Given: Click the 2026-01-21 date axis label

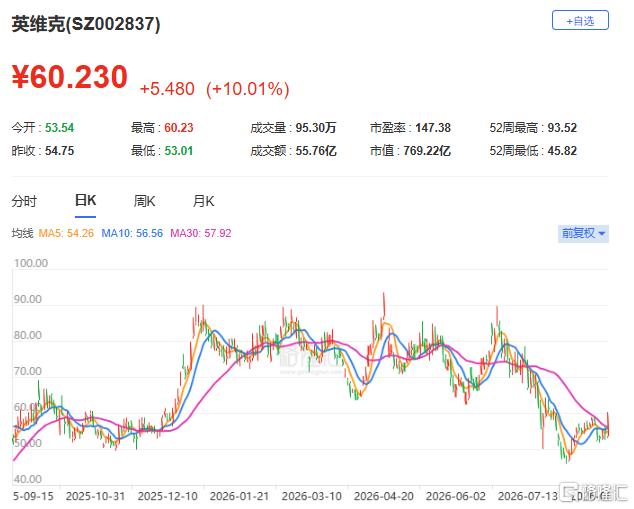Looking at the screenshot, I should 239,496.
